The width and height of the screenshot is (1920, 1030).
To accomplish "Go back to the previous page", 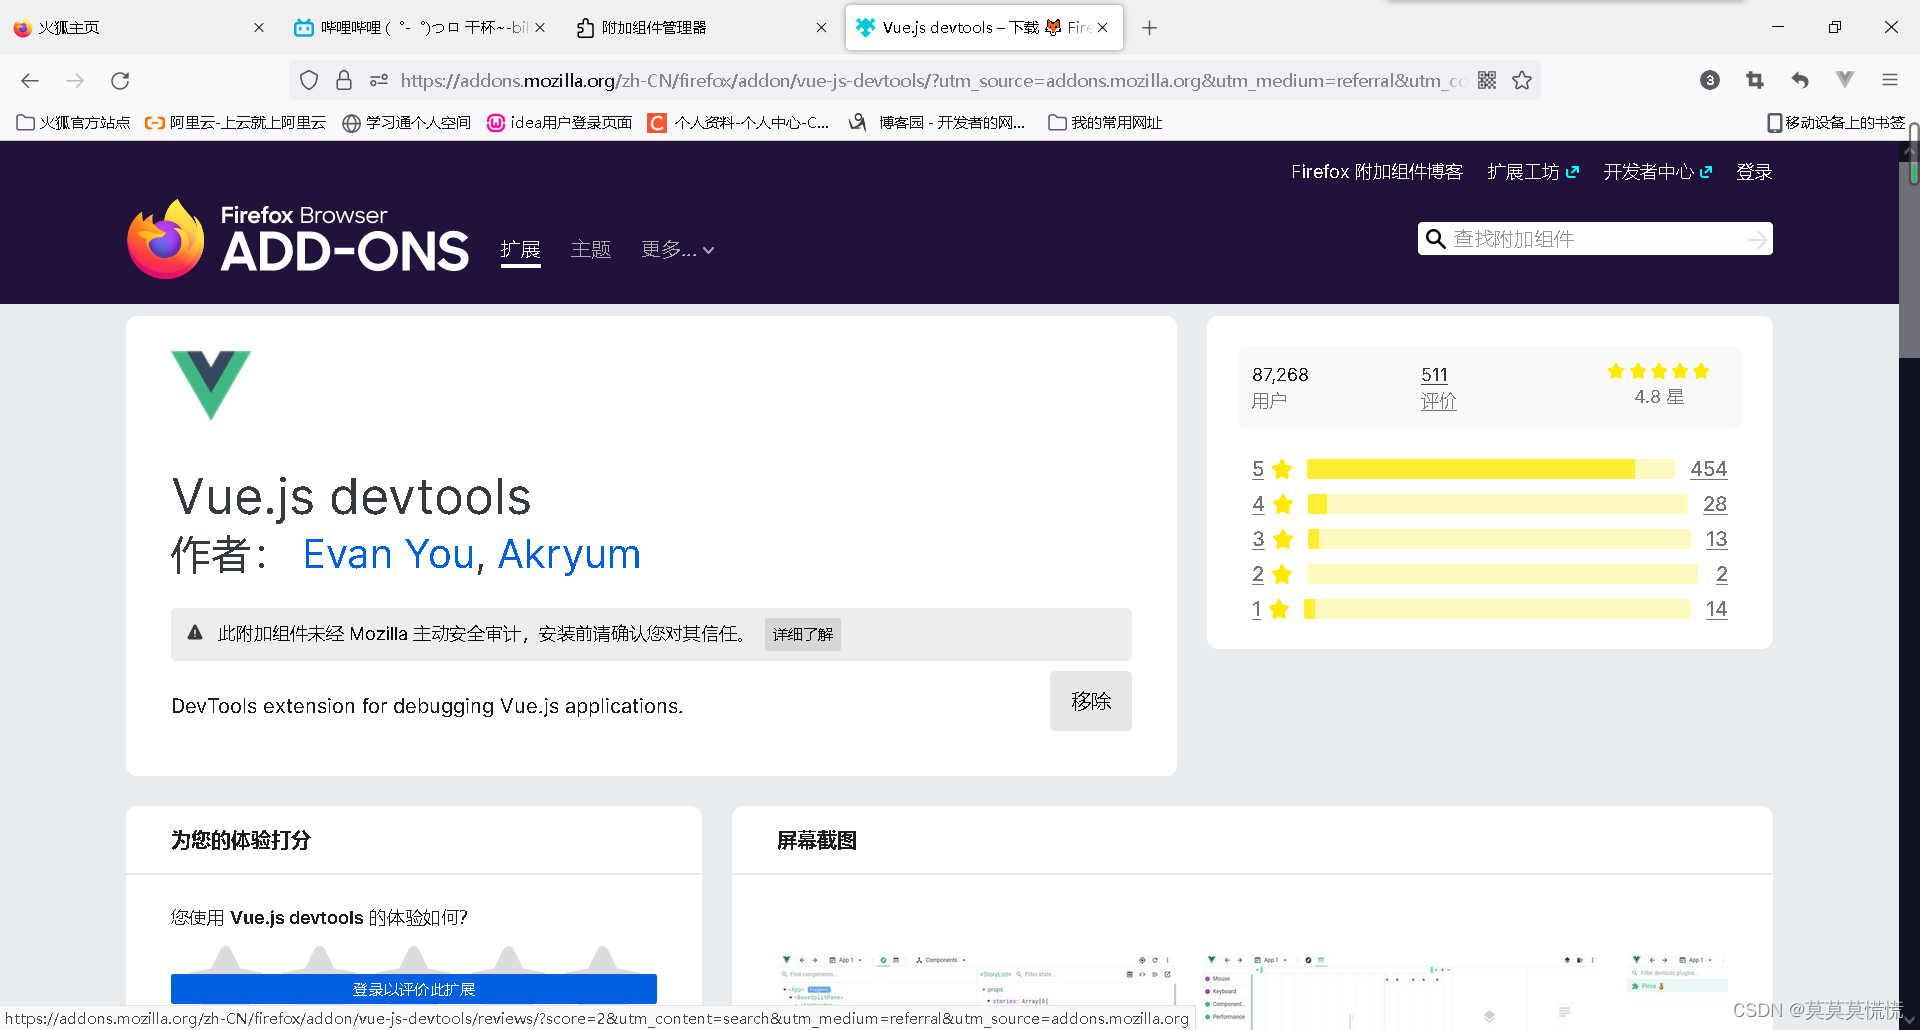I will (30, 81).
